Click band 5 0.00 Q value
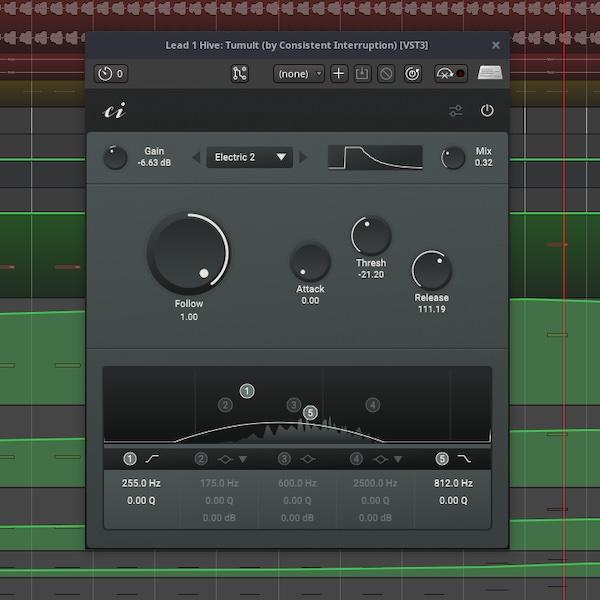Image resolution: width=600 pixels, height=600 pixels. 453,501
